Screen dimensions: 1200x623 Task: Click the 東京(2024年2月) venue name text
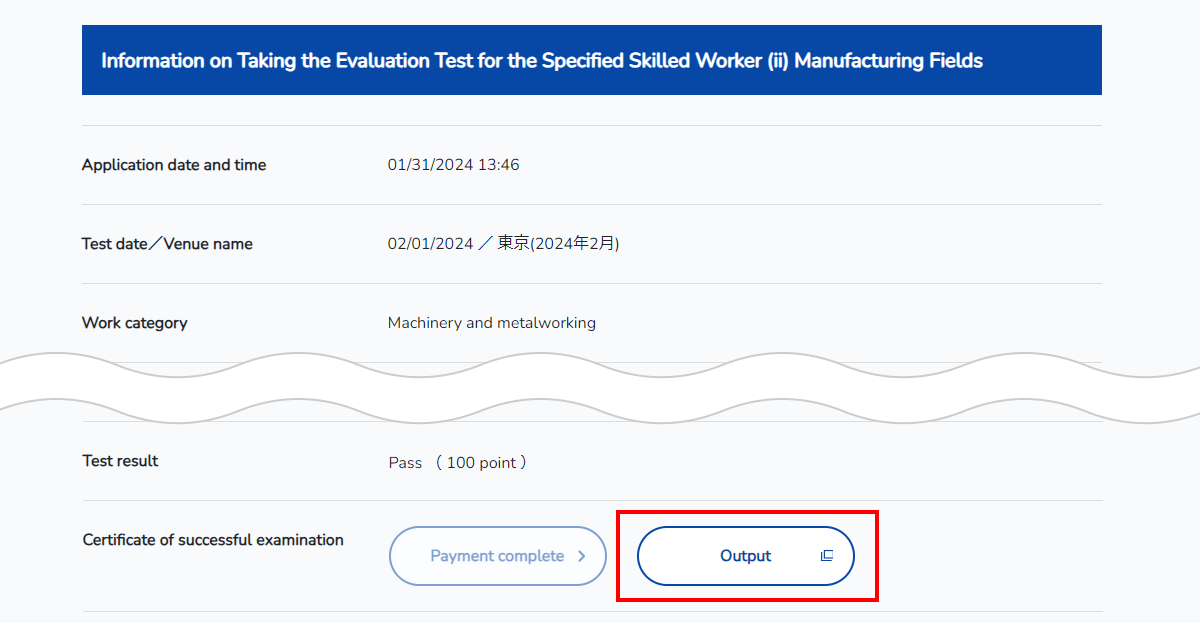click(x=559, y=244)
